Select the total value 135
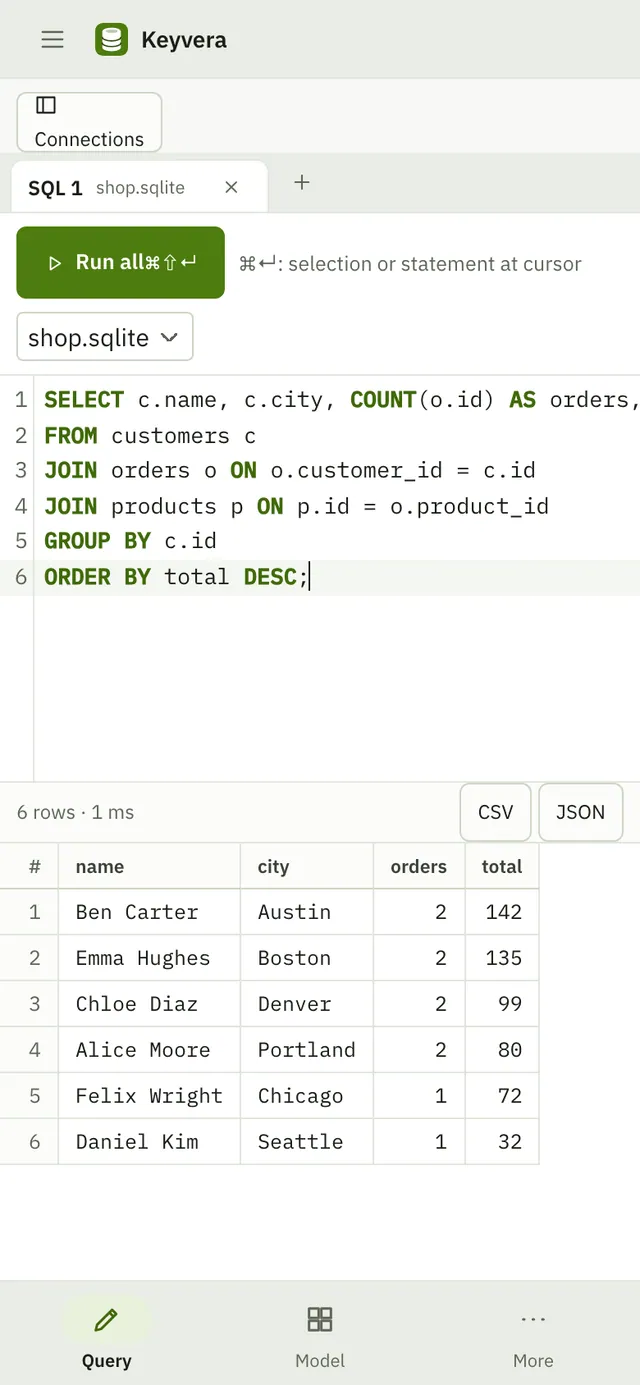 tap(502, 958)
